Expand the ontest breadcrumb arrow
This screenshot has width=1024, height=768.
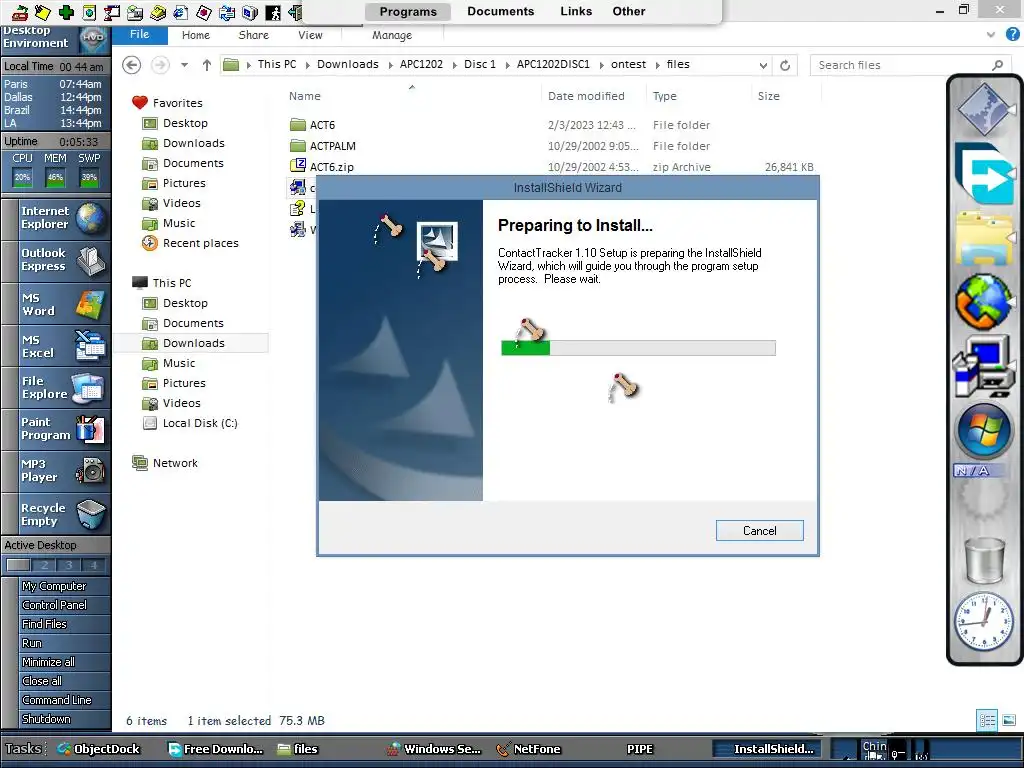pos(656,65)
